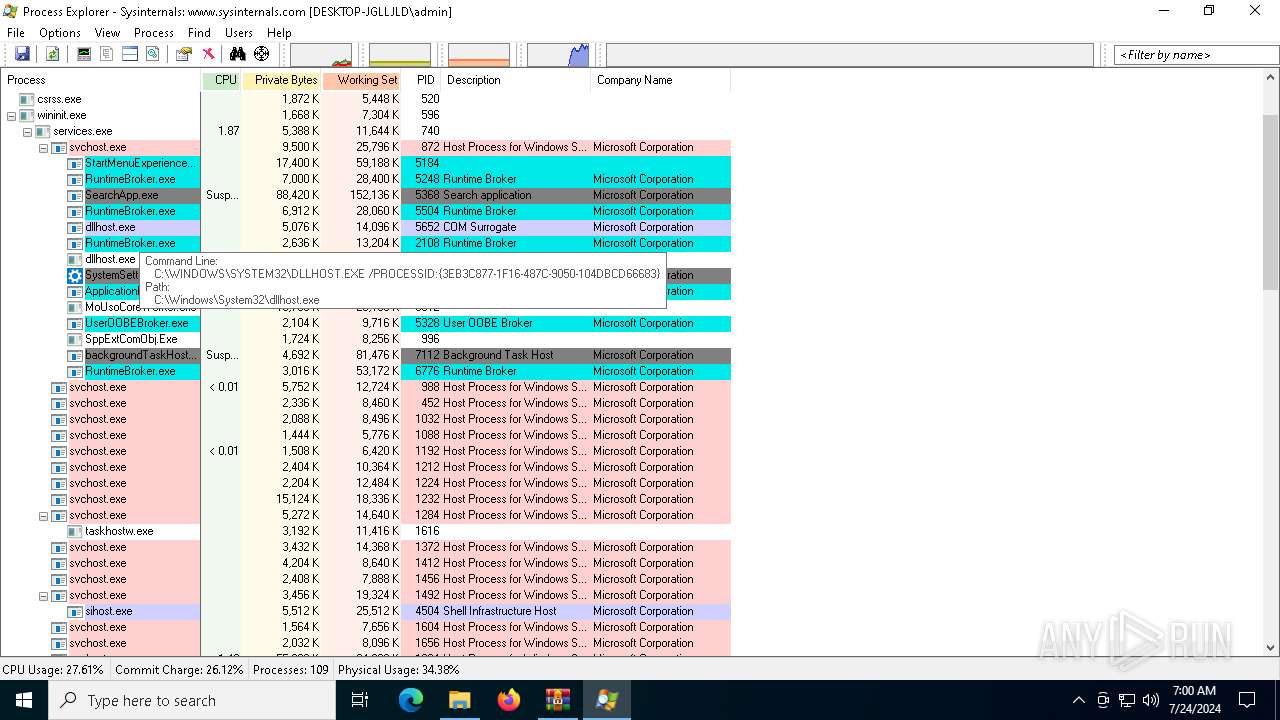The height and width of the screenshot is (720, 1280).
Task: Open the volume tray icon
Action: click(x=1151, y=700)
